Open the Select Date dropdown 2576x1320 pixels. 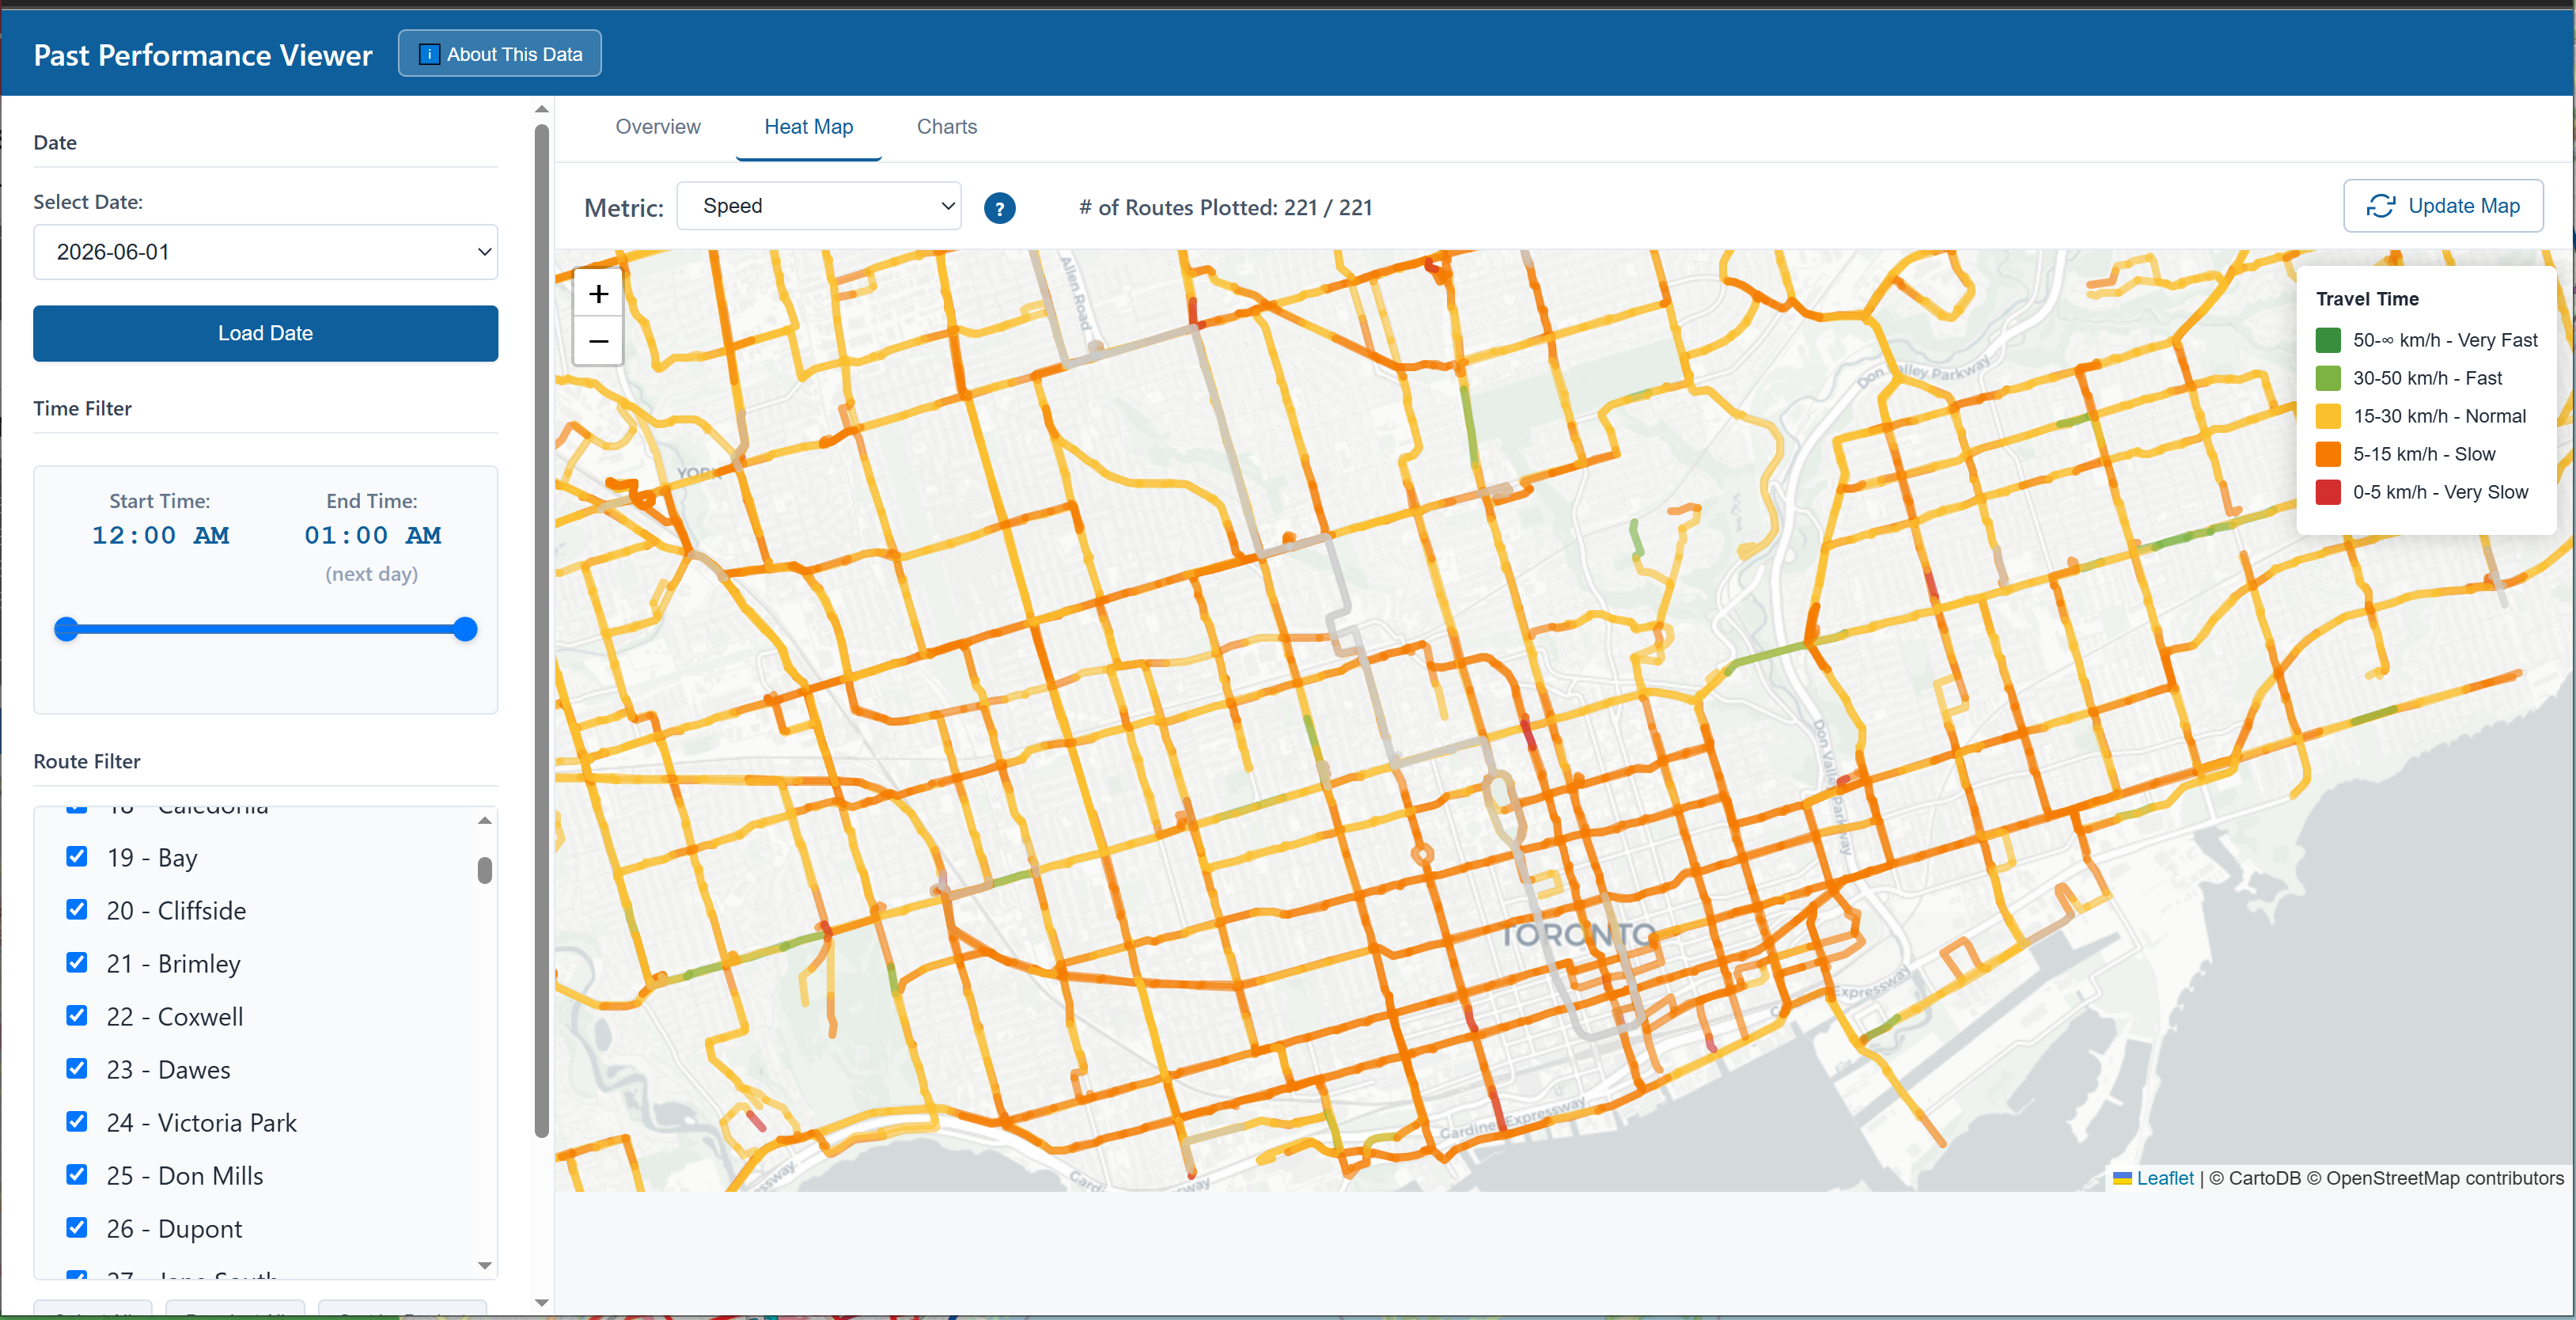click(265, 252)
